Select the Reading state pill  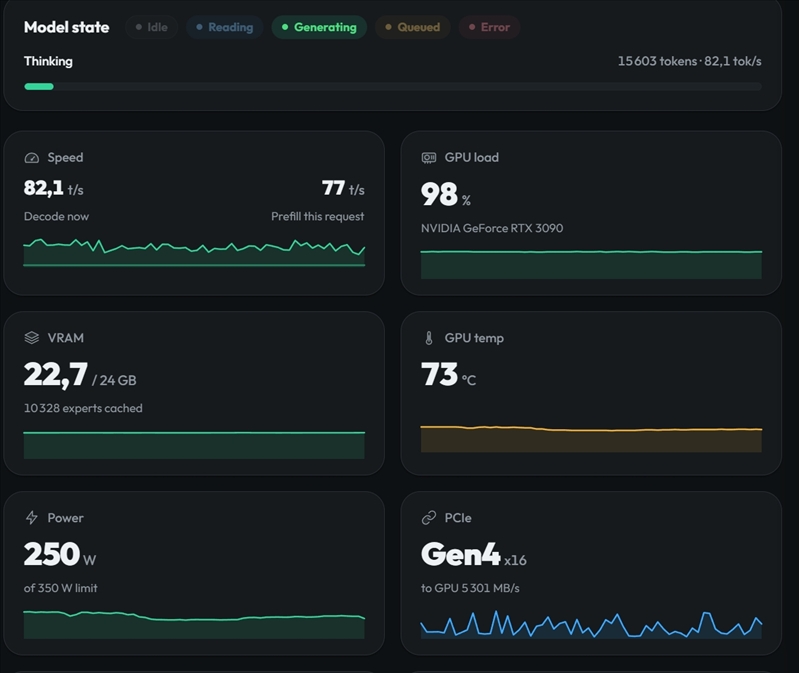click(x=225, y=27)
